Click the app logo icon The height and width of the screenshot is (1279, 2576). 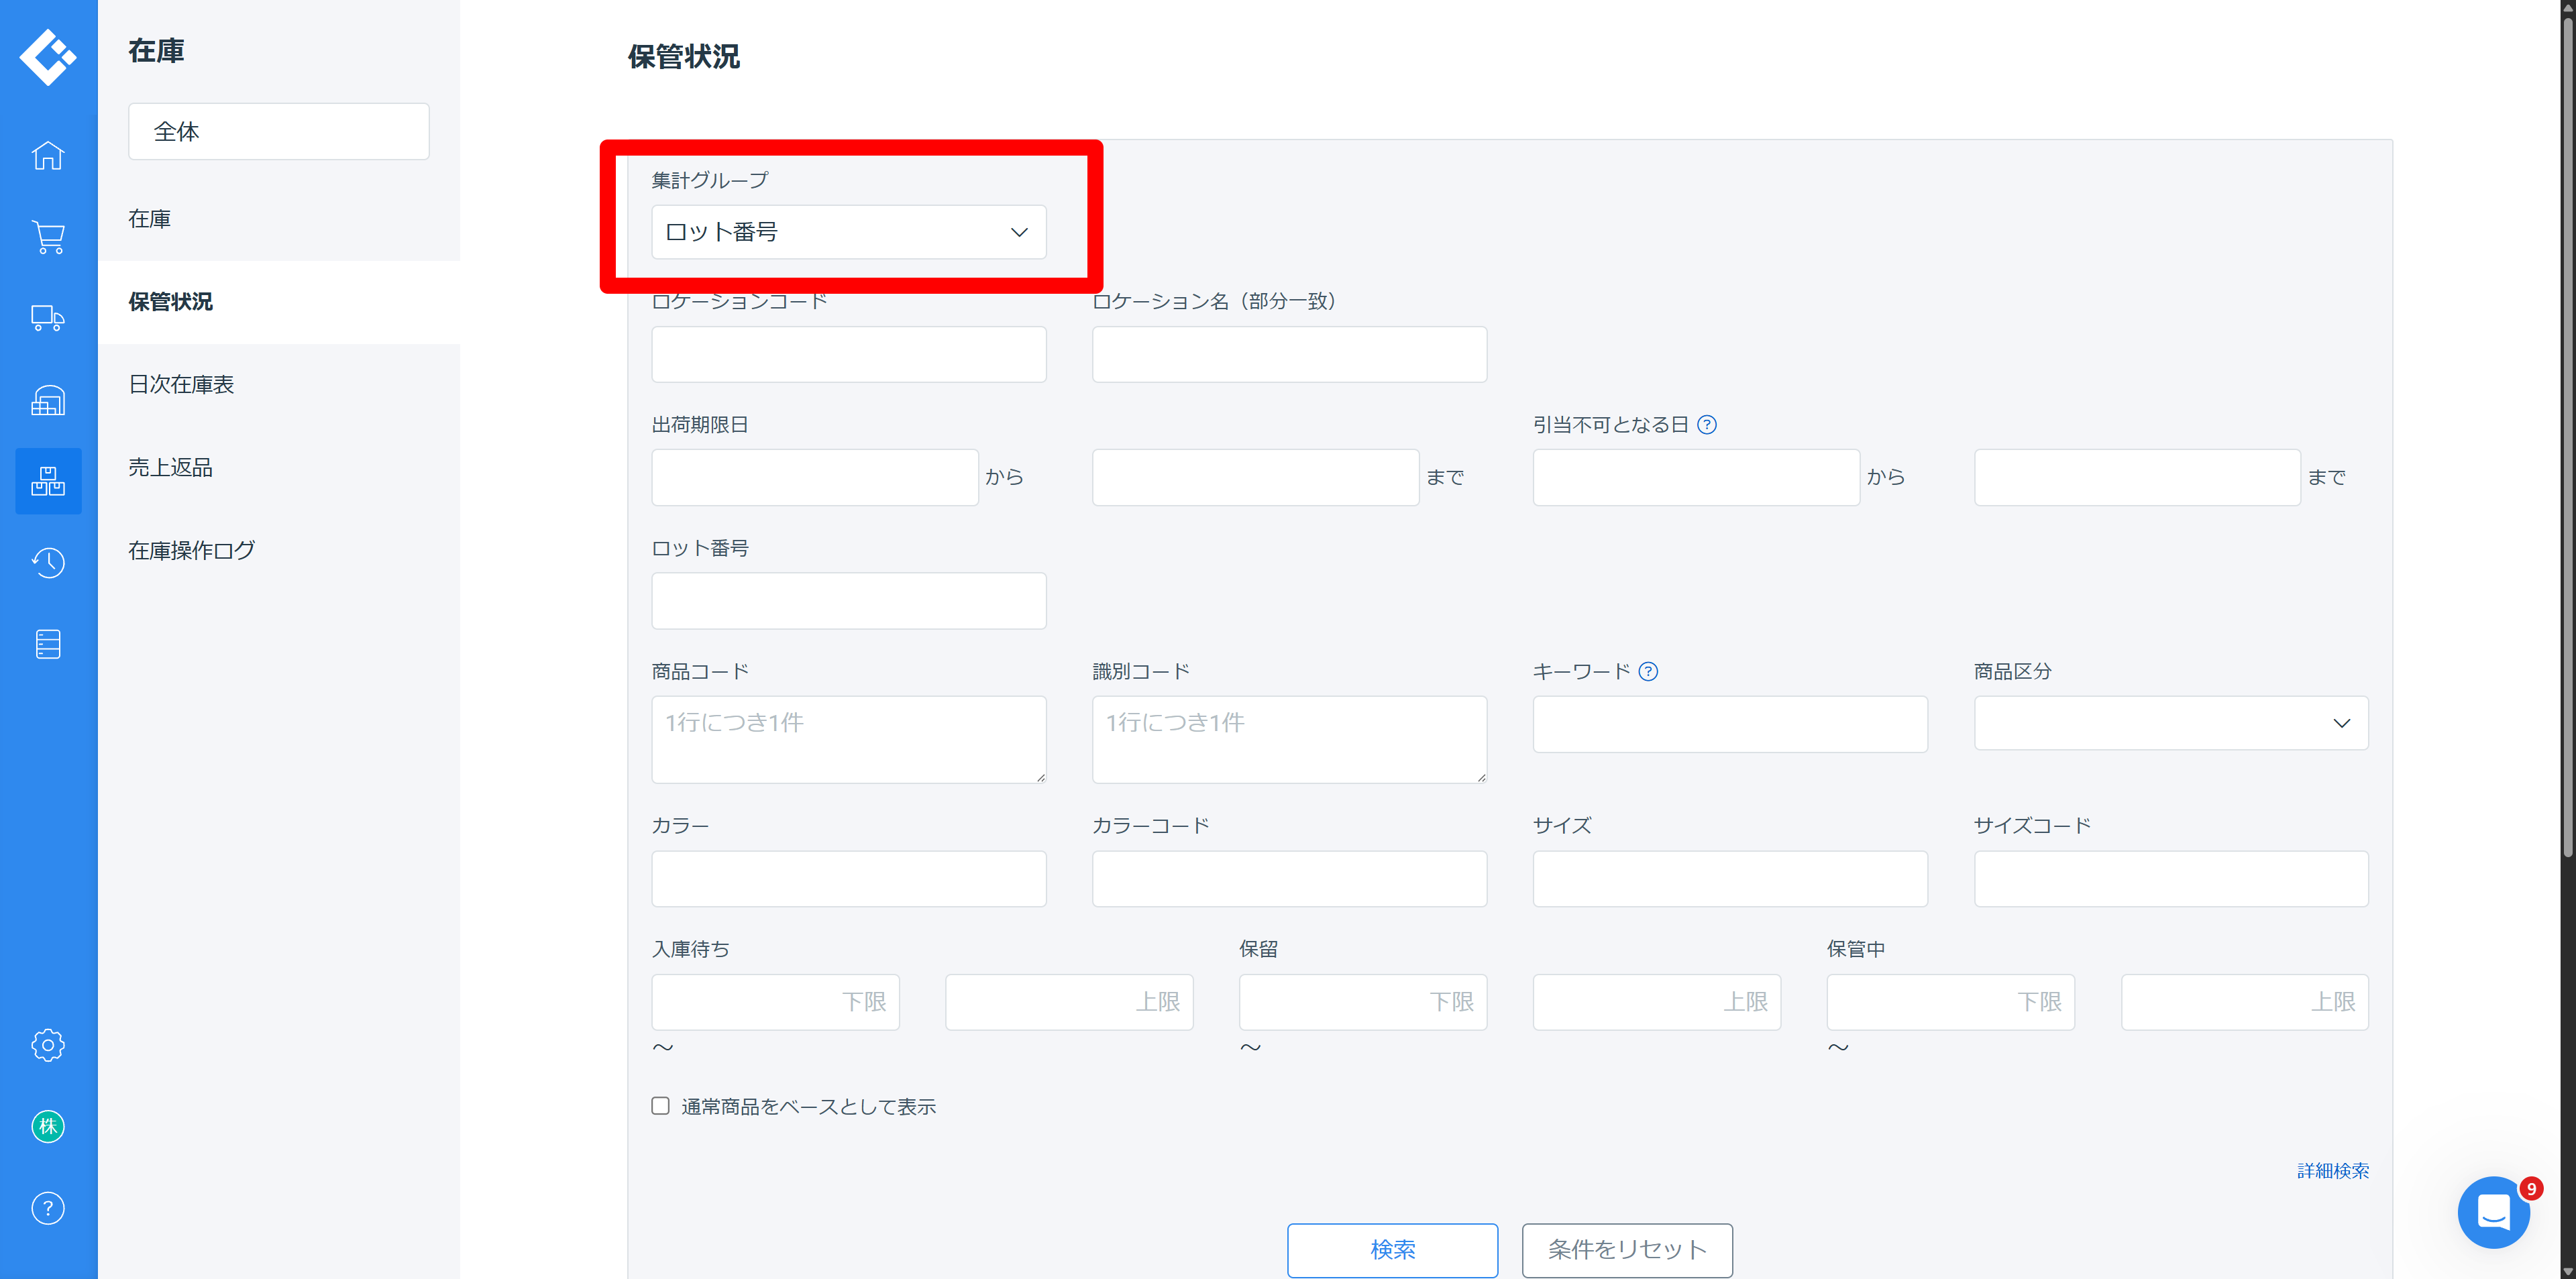[48, 57]
